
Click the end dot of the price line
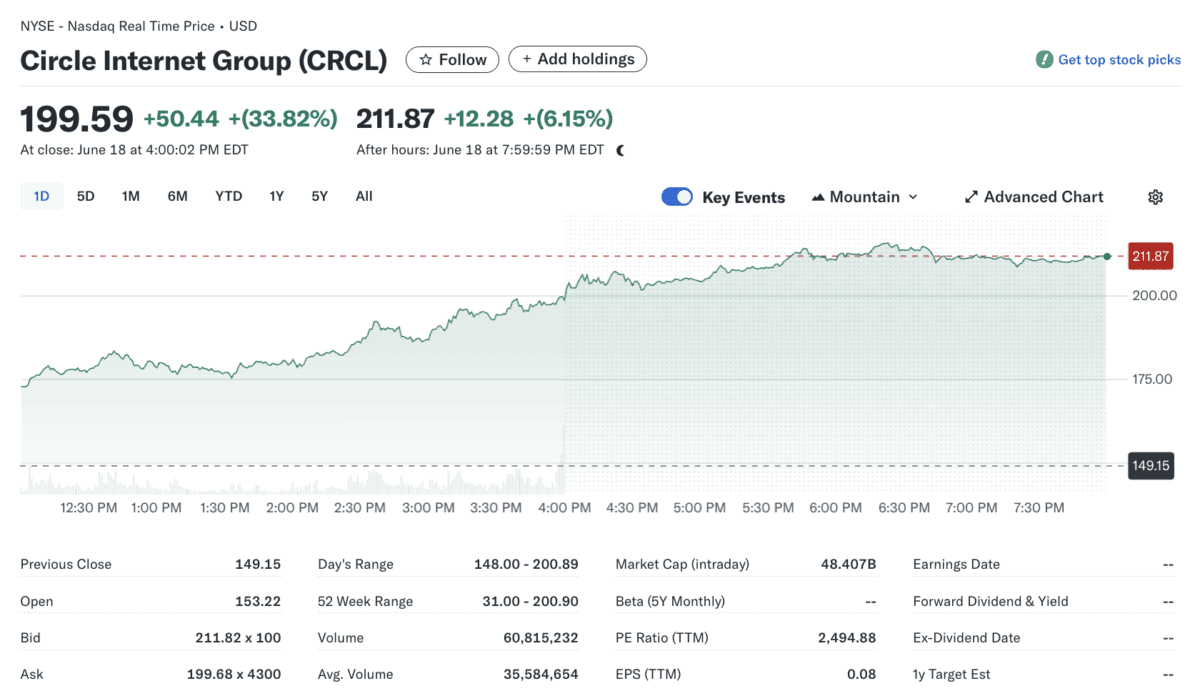tap(1107, 256)
